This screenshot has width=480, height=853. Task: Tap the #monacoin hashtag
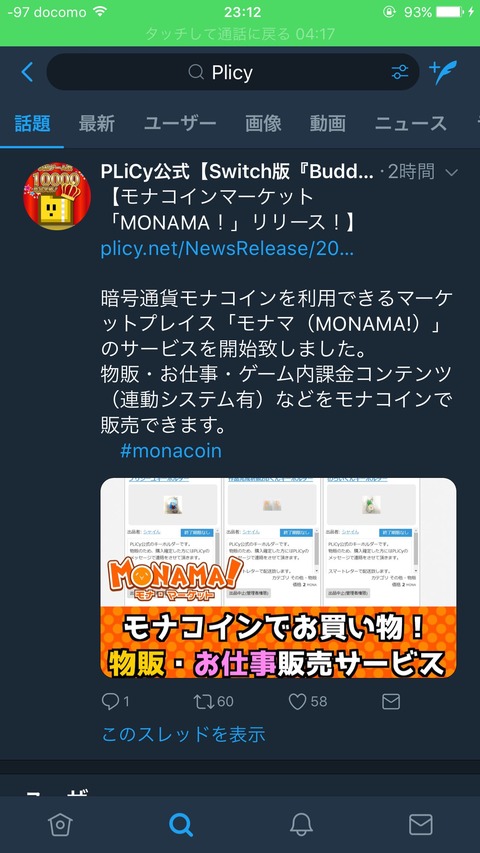click(x=171, y=451)
